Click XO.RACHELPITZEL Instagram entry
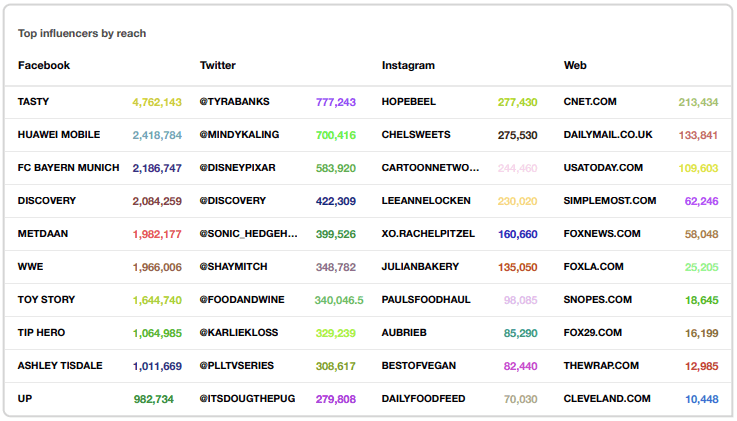 (428, 234)
